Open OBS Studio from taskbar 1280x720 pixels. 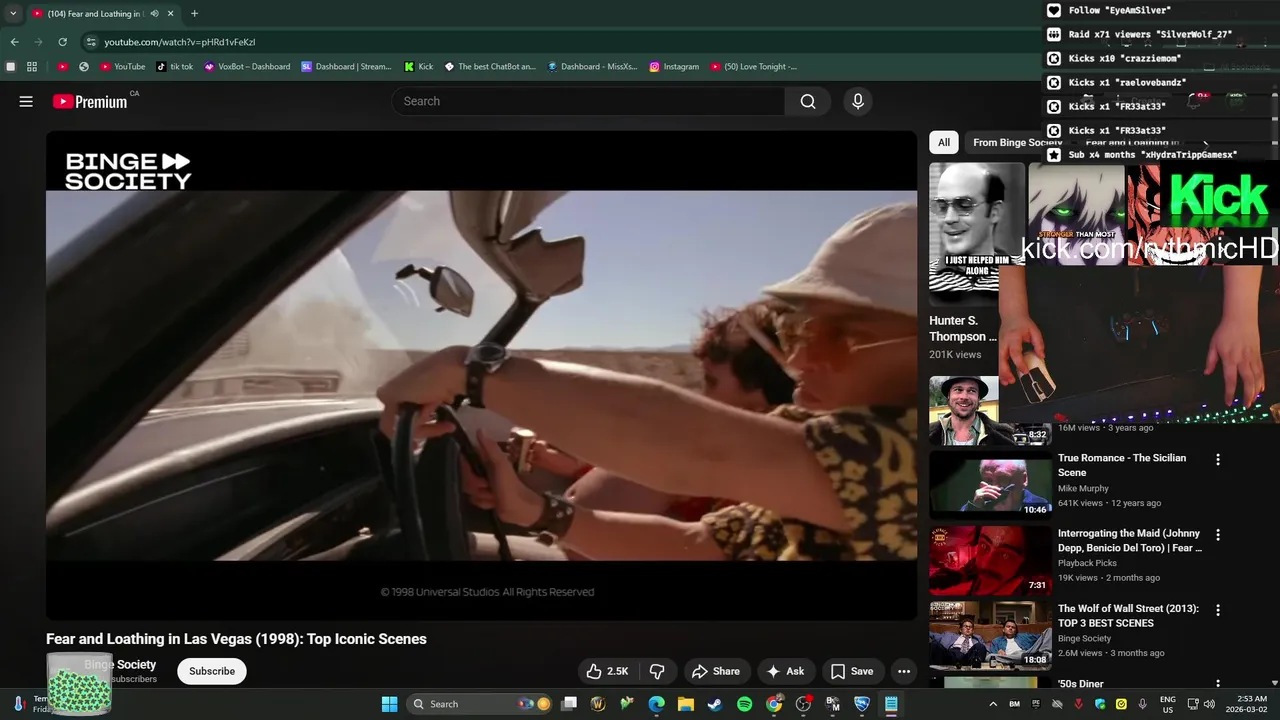point(803,704)
